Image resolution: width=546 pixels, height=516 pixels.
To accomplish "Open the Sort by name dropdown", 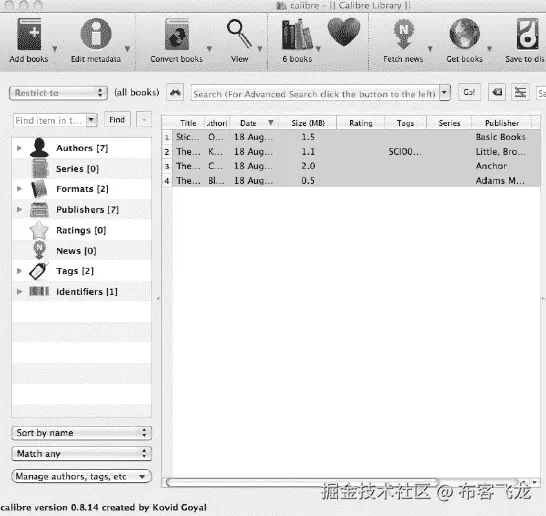I will pos(81,433).
